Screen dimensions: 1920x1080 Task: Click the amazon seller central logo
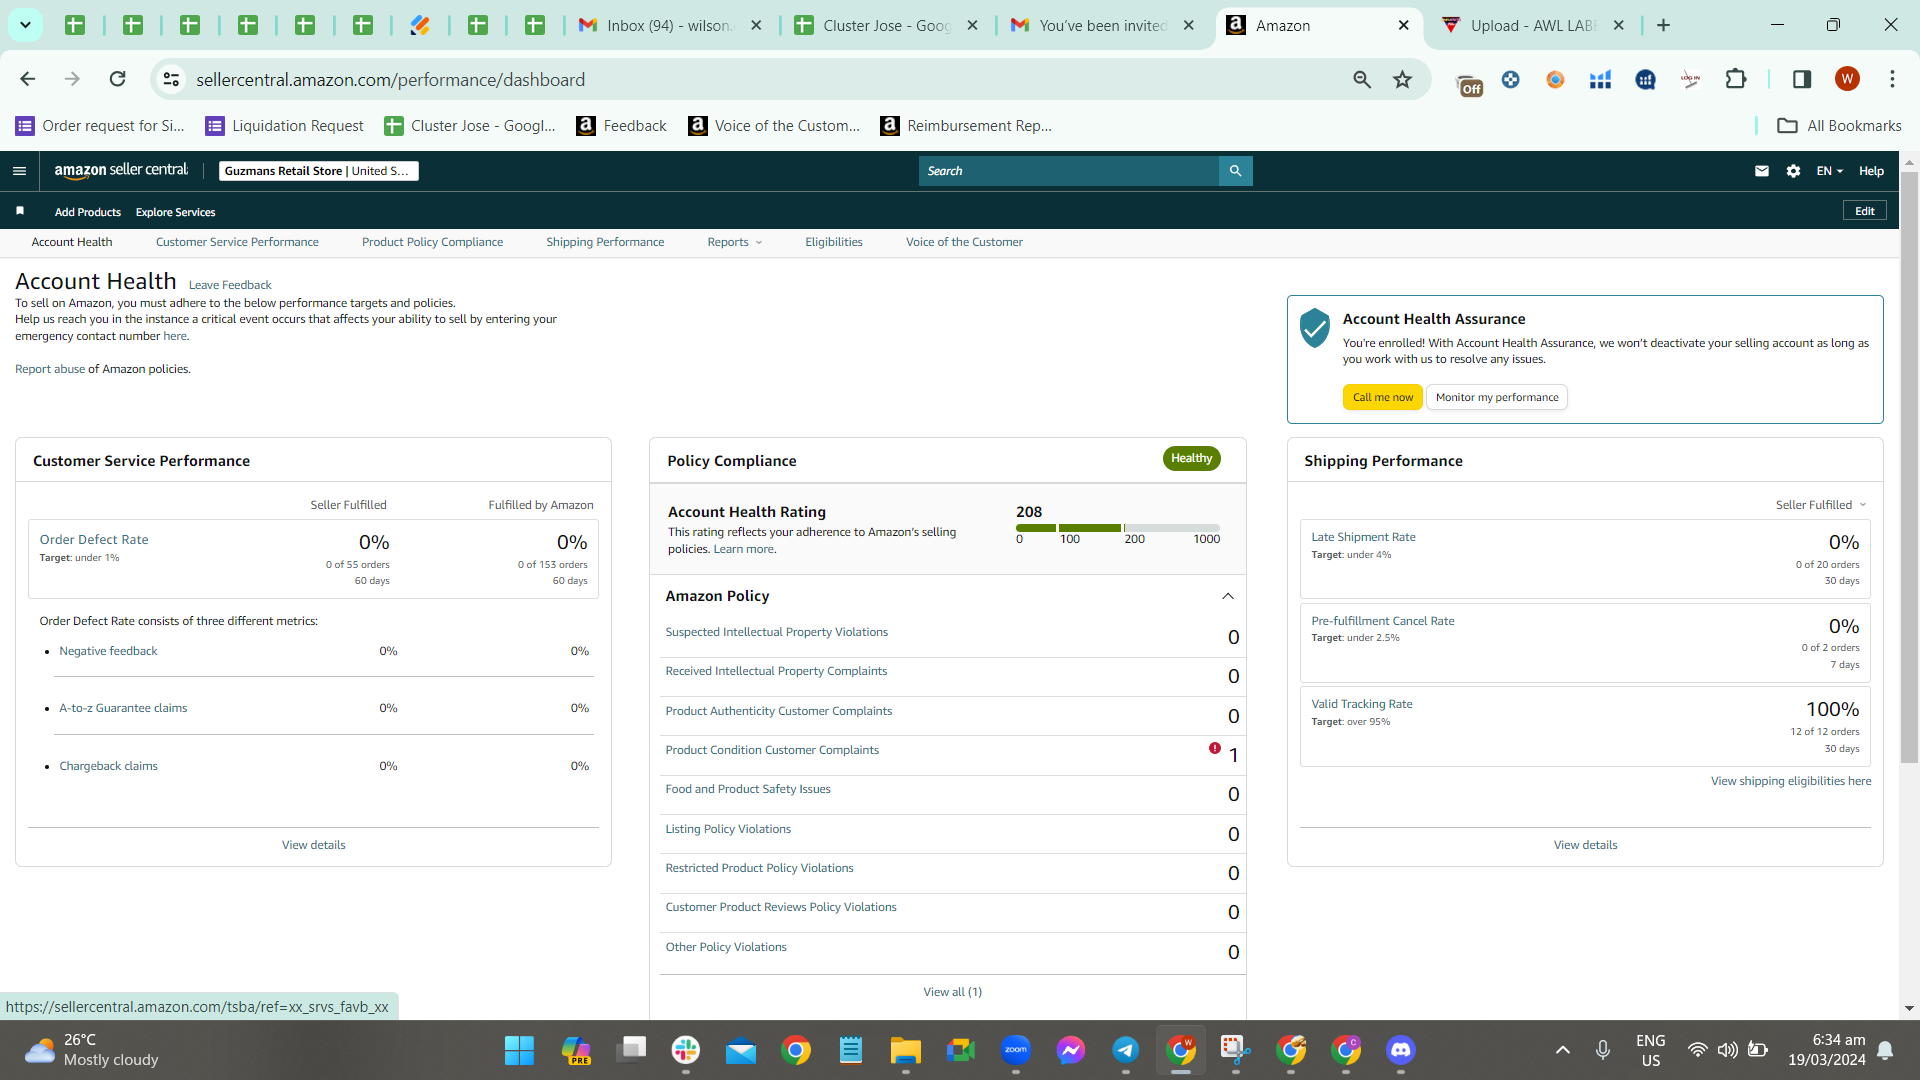pos(121,171)
